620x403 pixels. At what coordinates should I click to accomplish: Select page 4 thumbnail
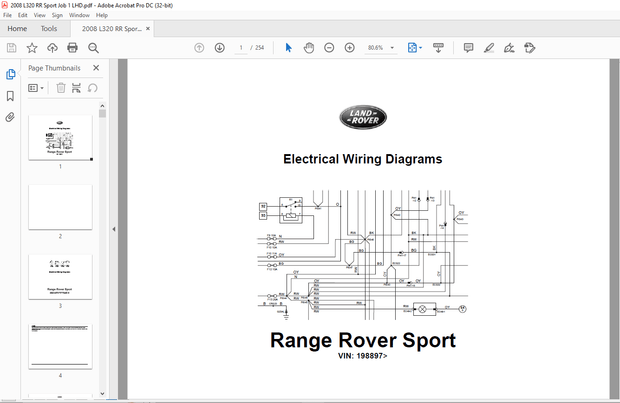coord(60,346)
